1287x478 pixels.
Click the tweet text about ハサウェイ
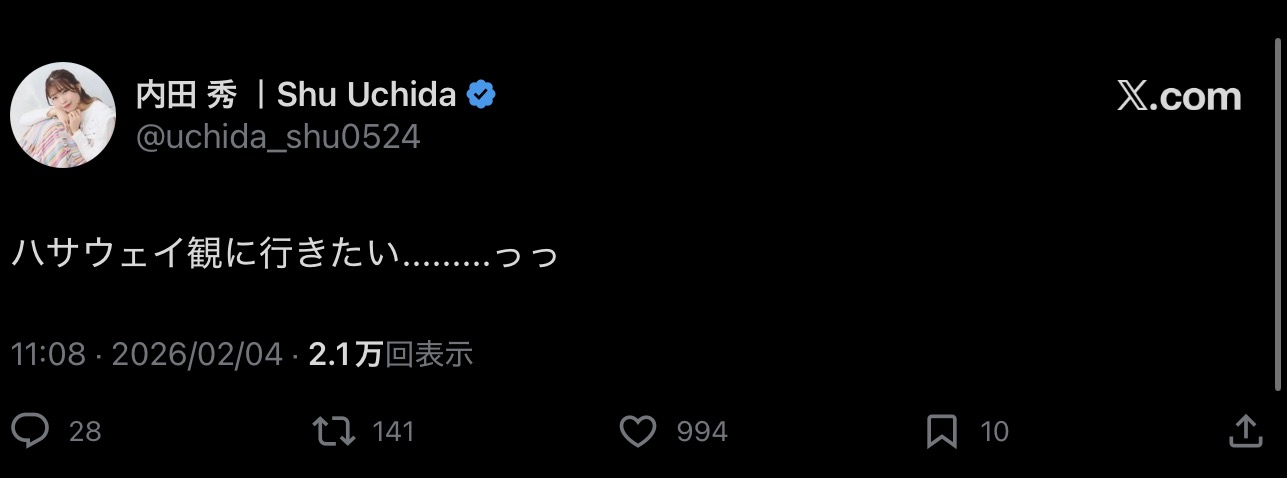[x=285, y=254]
